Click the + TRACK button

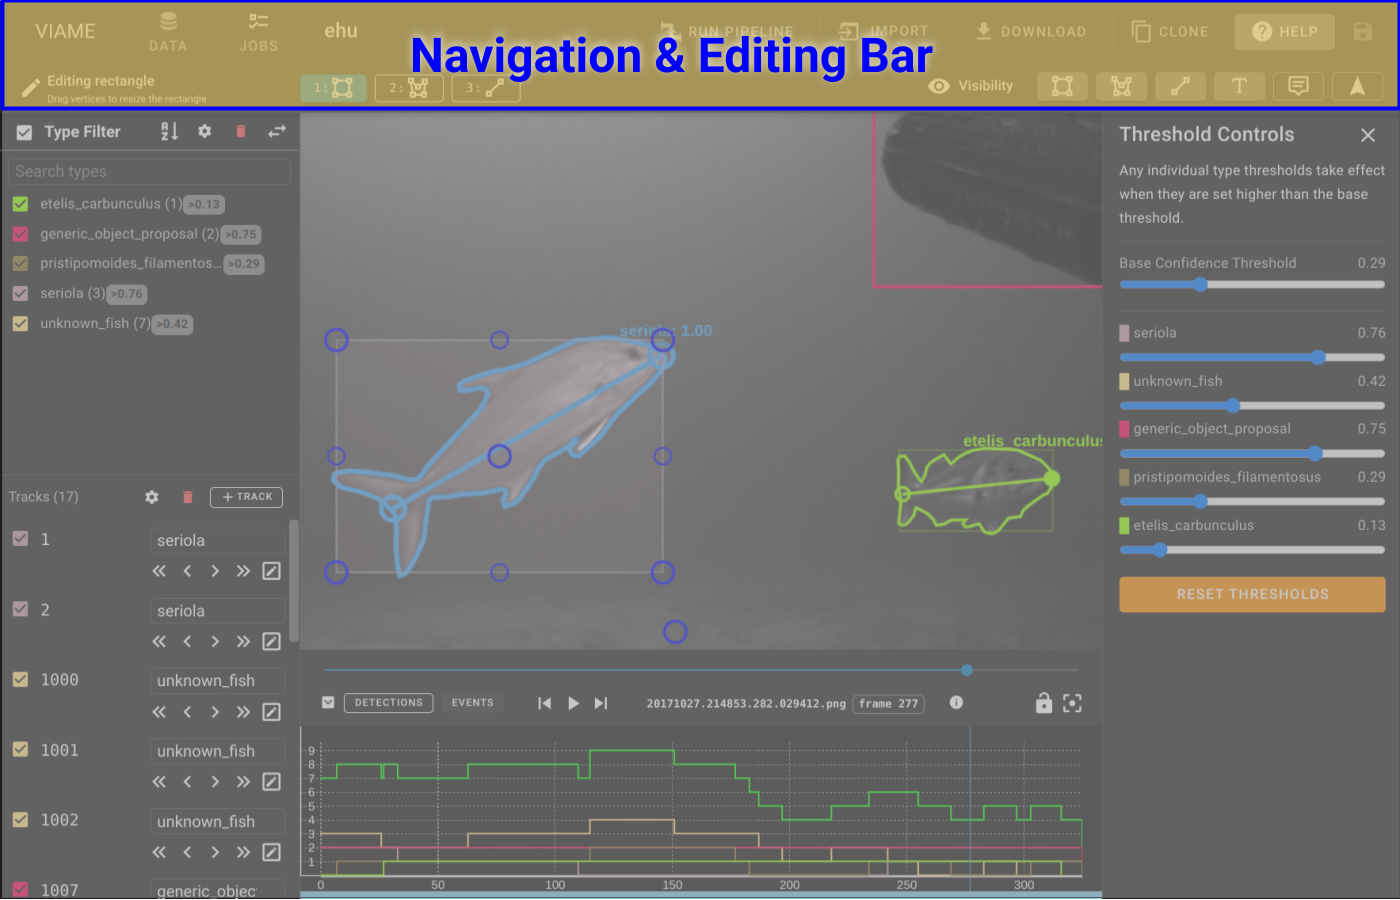click(247, 497)
